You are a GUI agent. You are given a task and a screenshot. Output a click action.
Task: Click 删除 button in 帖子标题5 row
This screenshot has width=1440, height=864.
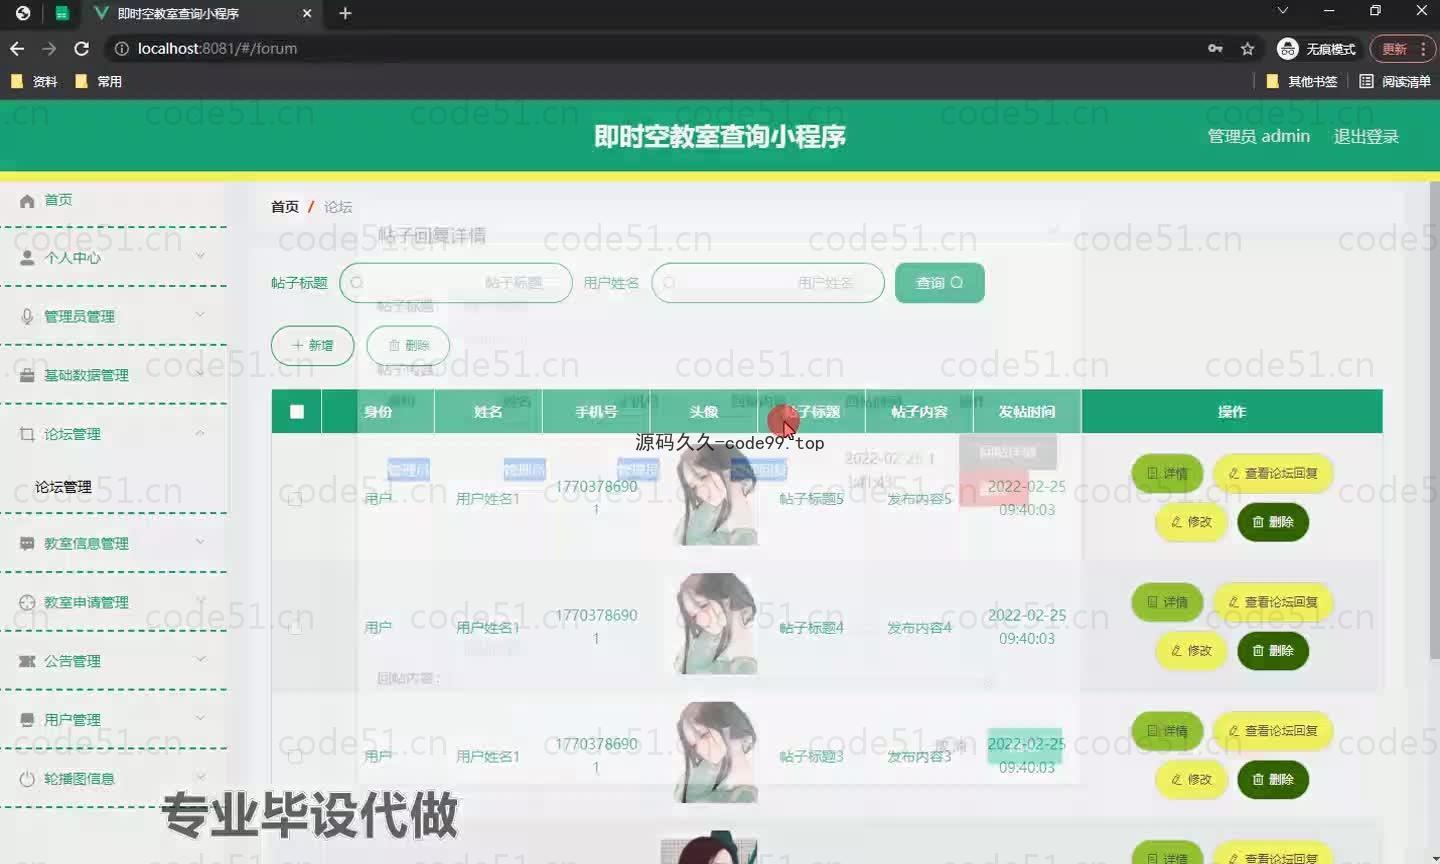(x=1273, y=522)
